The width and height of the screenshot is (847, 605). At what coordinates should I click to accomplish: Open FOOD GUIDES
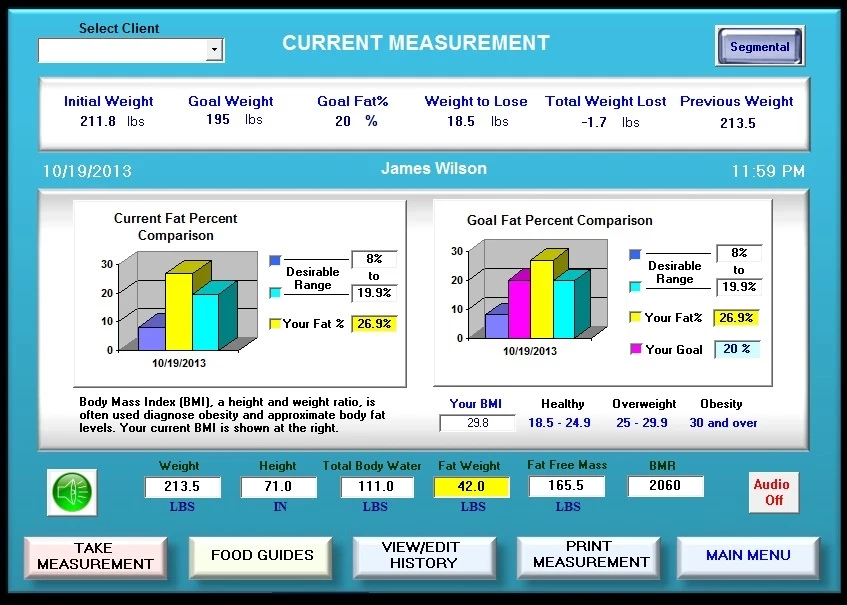(260, 556)
